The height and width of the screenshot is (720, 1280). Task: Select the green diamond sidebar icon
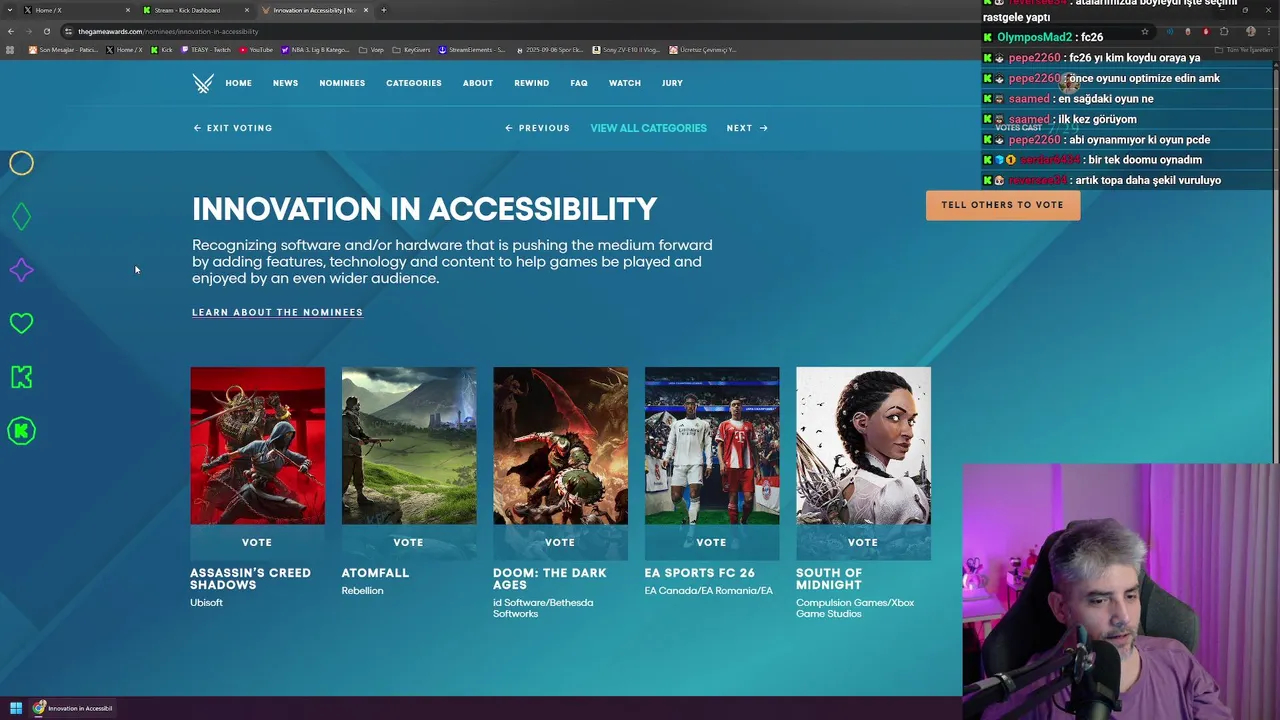click(x=21, y=216)
